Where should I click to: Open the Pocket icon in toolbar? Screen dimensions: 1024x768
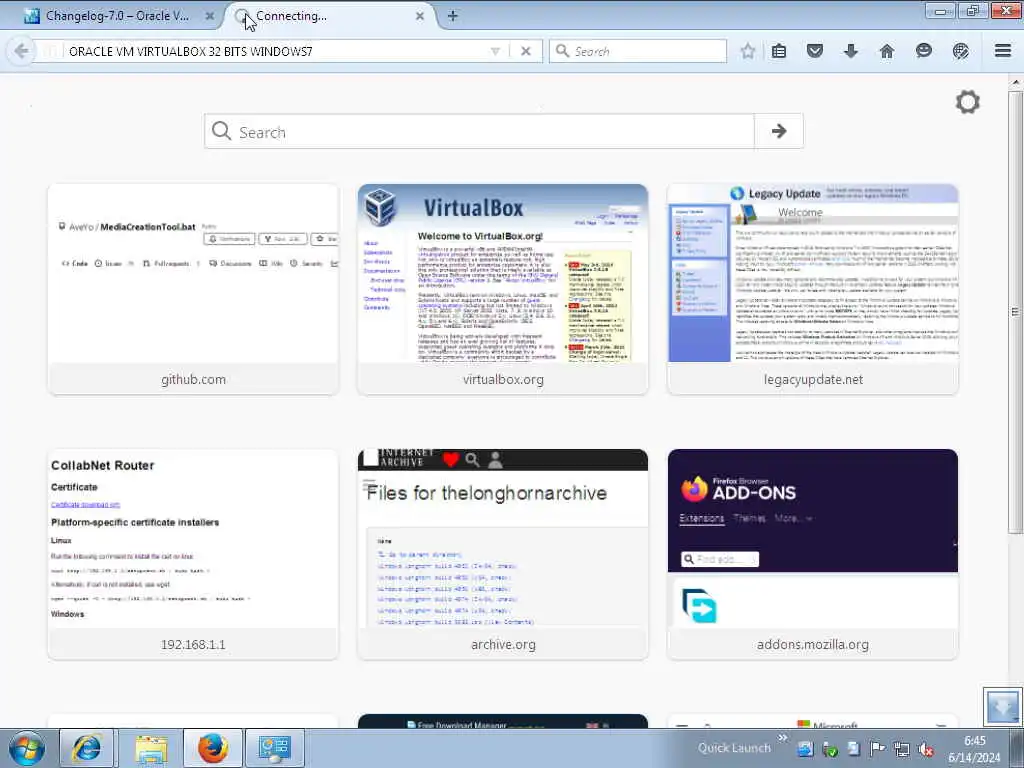[815, 51]
